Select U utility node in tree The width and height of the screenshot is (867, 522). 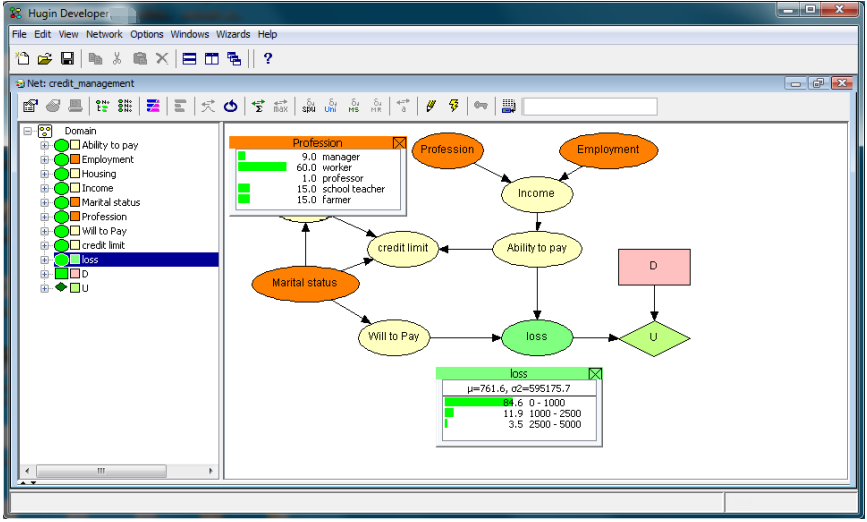(85, 289)
